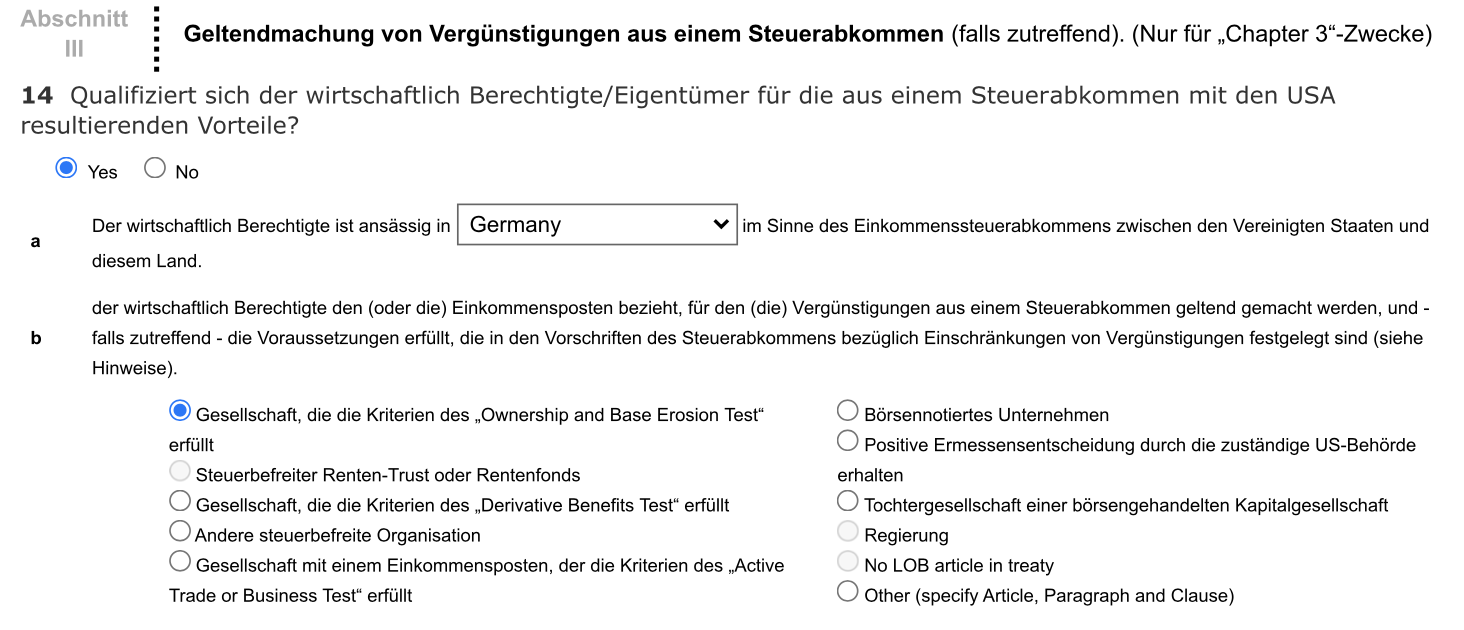This screenshot has width=1464, height=630.
Task: Click the row marker letter a
Action: pos(36,242)
